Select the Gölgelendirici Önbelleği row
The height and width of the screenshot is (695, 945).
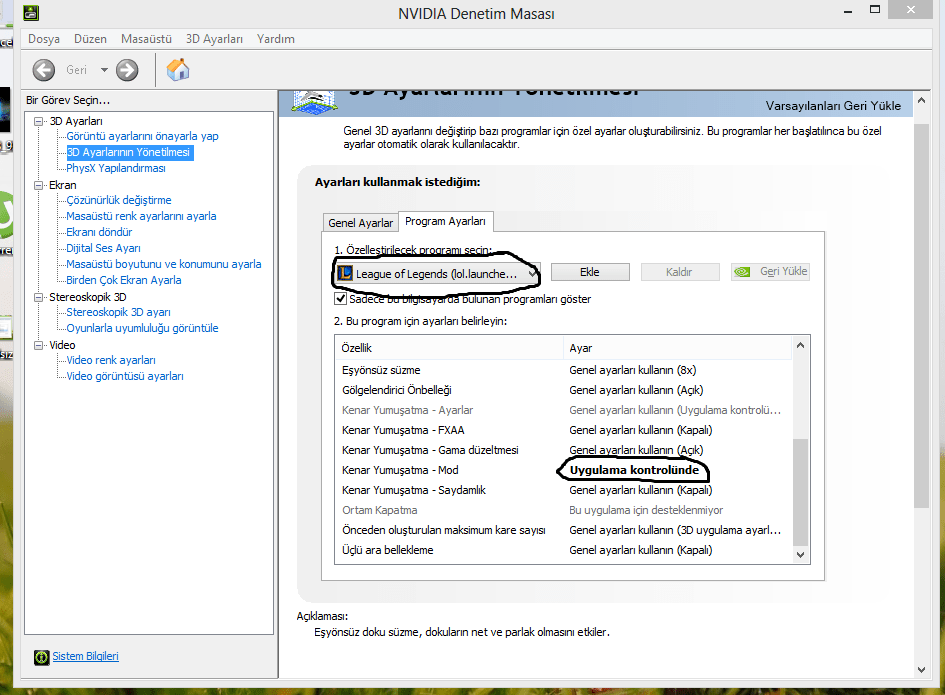coord(564,390)
